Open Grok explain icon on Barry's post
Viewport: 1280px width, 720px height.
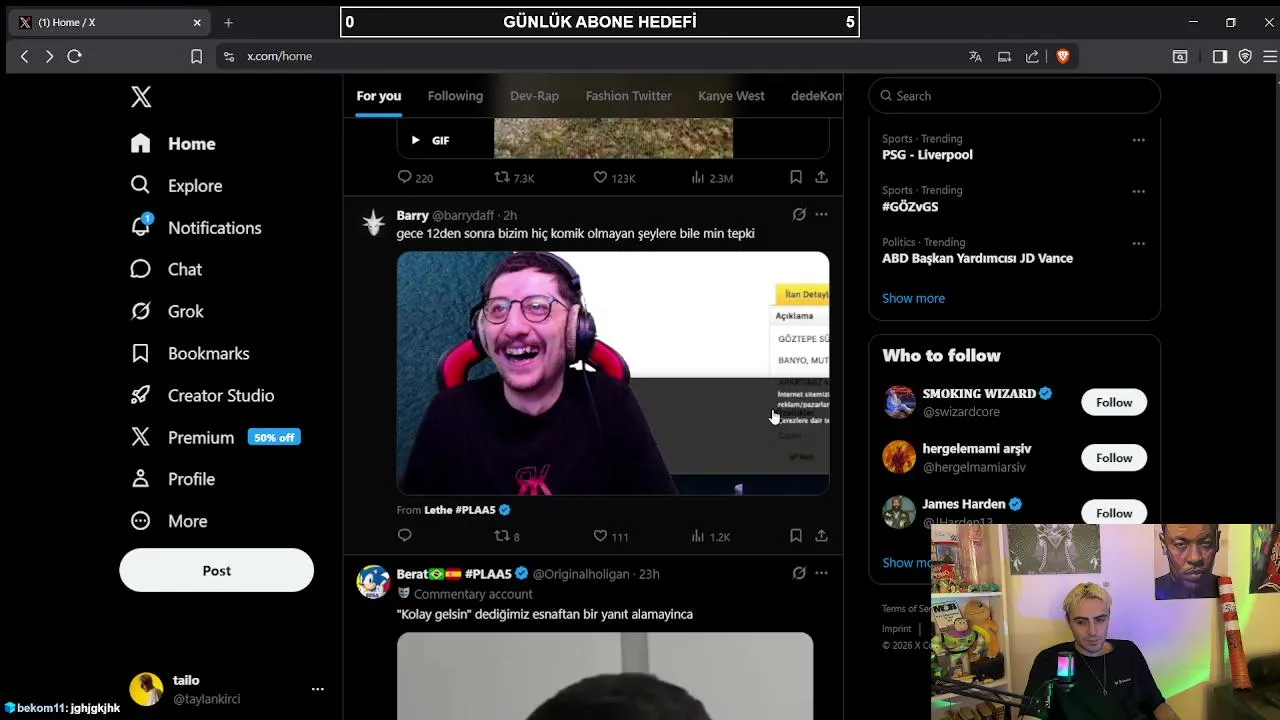pos(799,214)
